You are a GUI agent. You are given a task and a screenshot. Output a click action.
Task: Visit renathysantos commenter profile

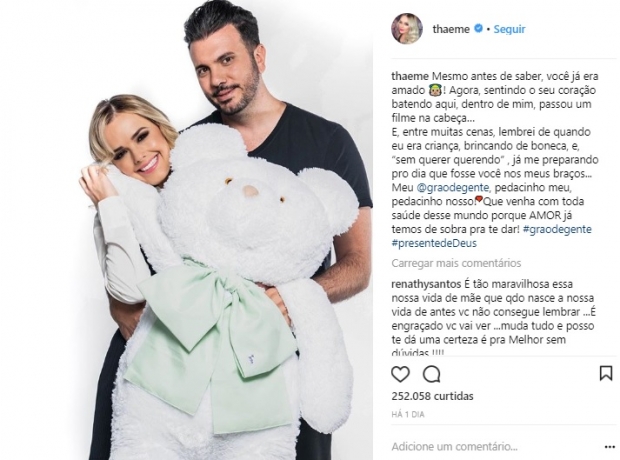tap(426, 284)
